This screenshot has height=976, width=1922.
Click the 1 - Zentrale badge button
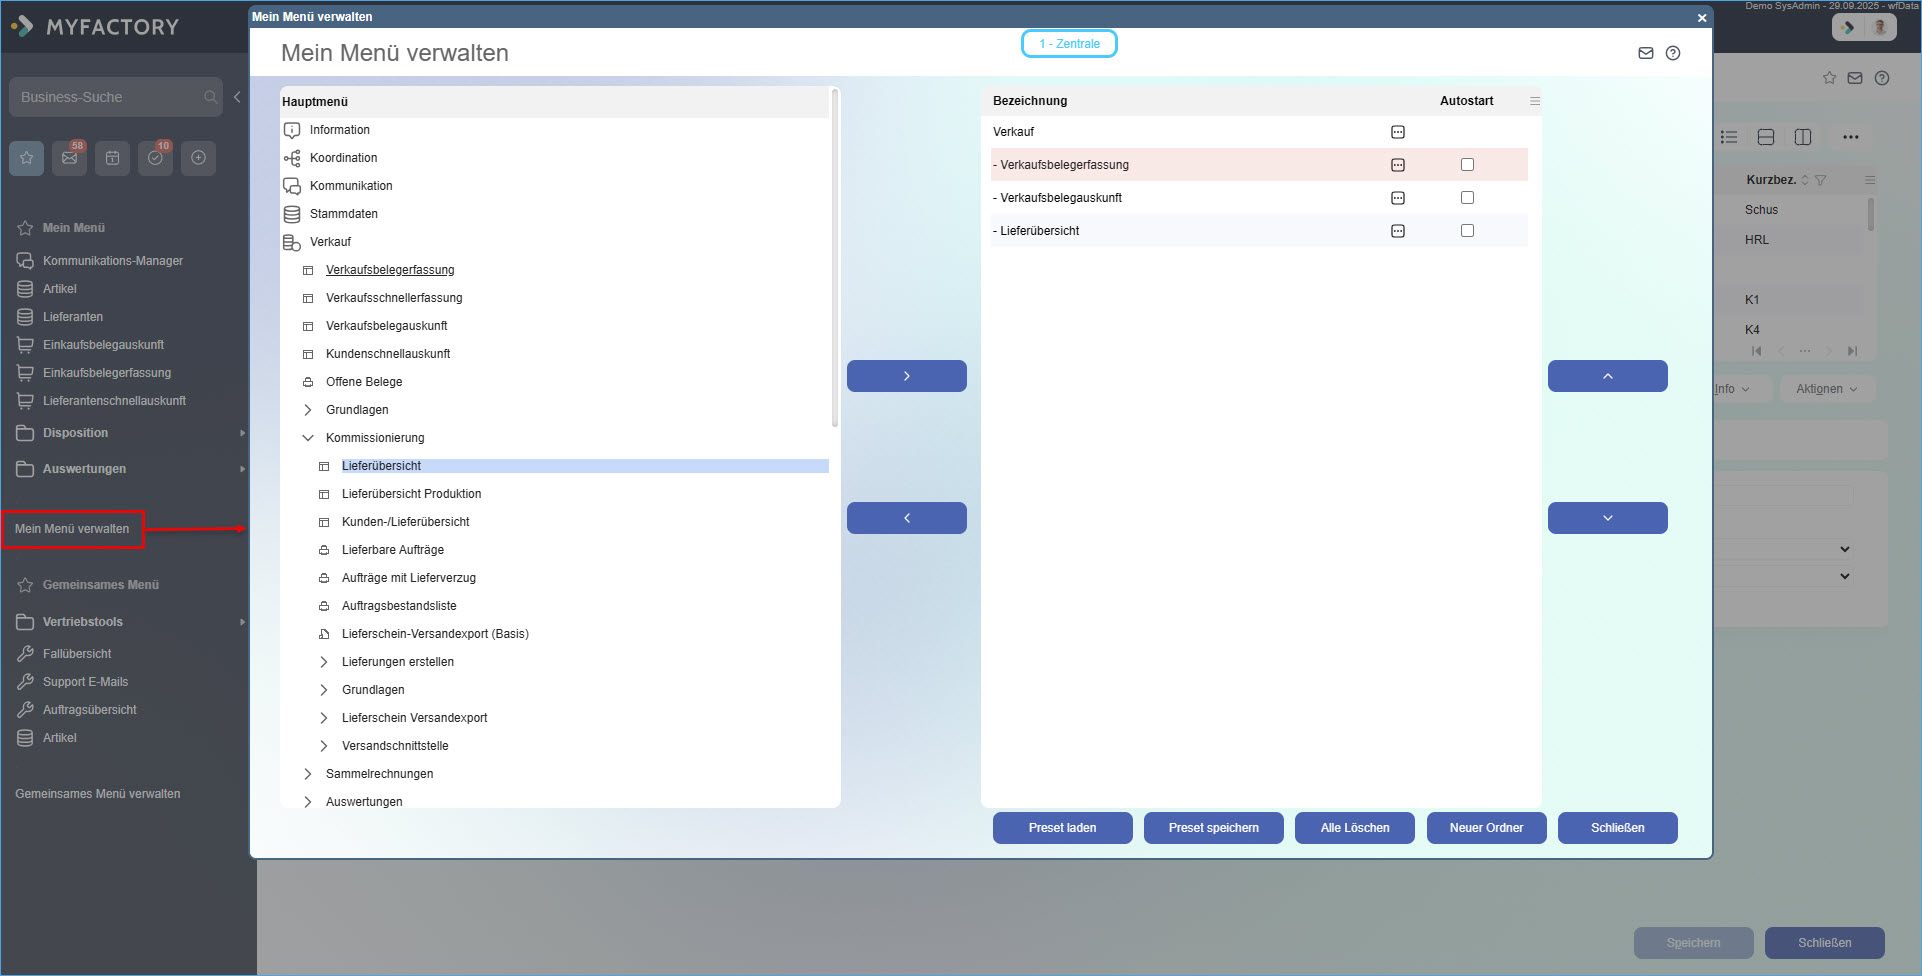(x=1069, y=44)
